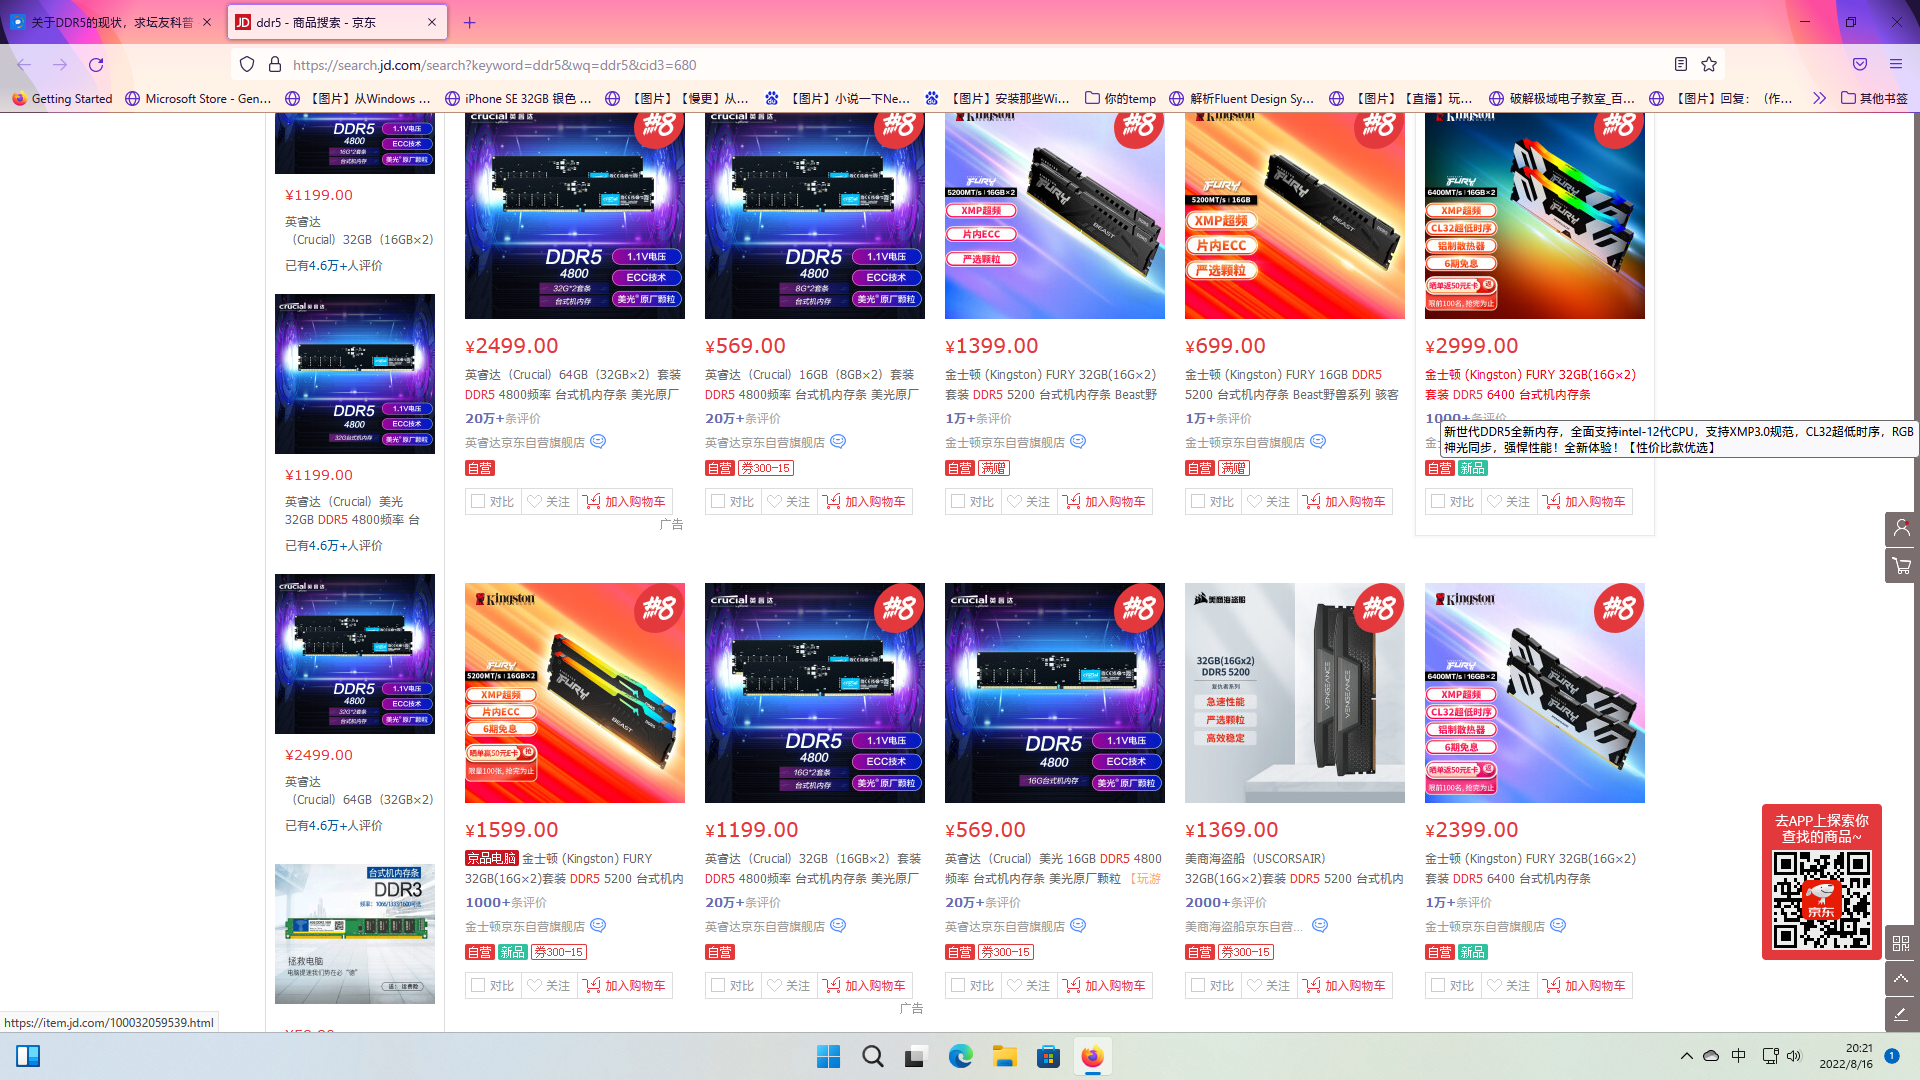Open sidebar DDR3 product thumbnail

[355, 934]
